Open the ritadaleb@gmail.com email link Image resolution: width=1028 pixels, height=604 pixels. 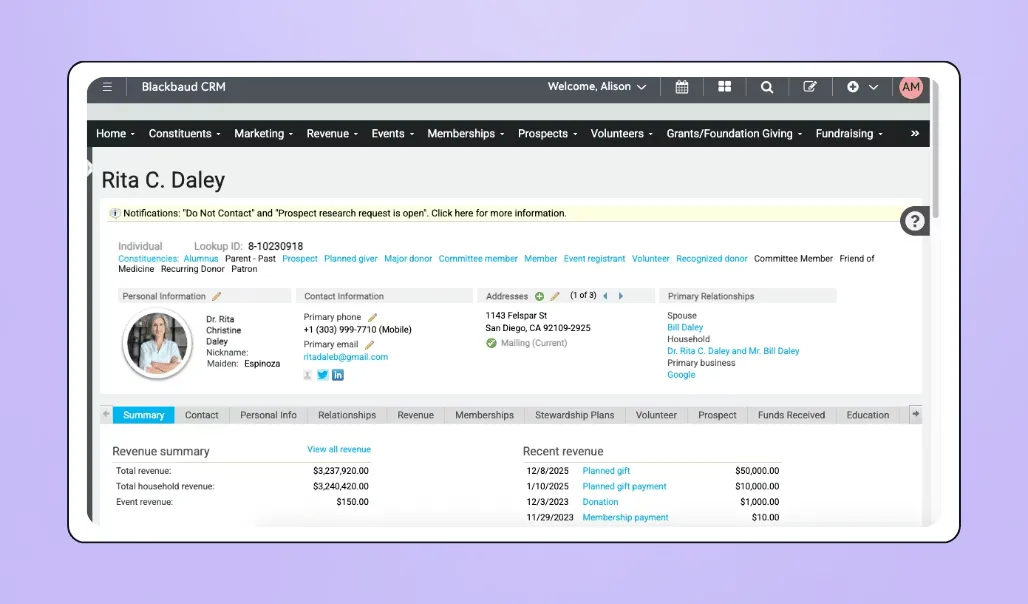tap(346, 357)
